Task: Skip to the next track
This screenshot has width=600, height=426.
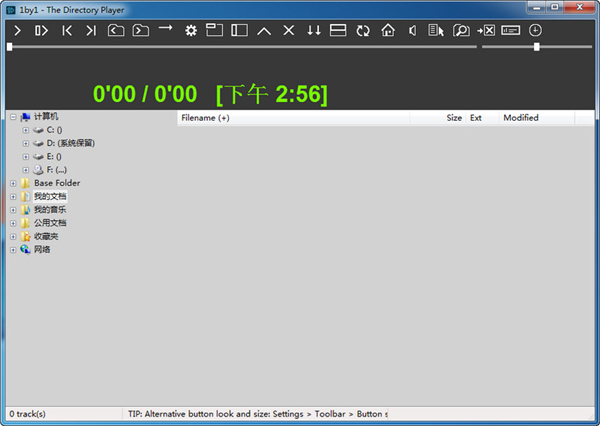Action: [91, 31]
